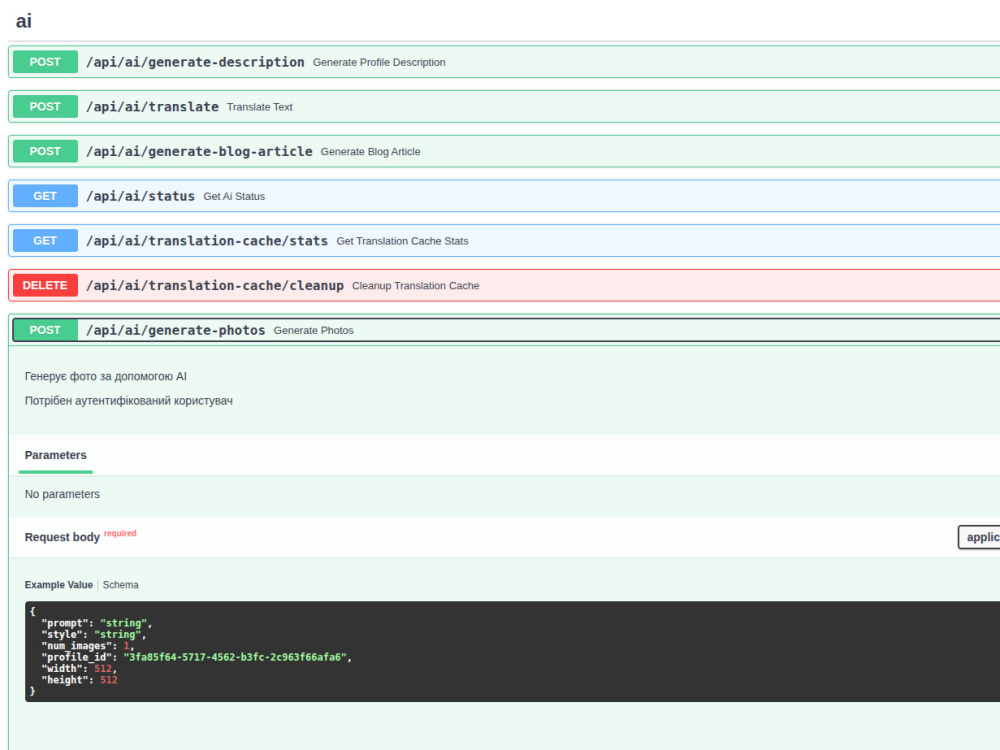The height and width of the screenshot is (750, 1000).
Task: Click 'Потрібен аутентифікований користувач' description line
Action: coord(129,401)
